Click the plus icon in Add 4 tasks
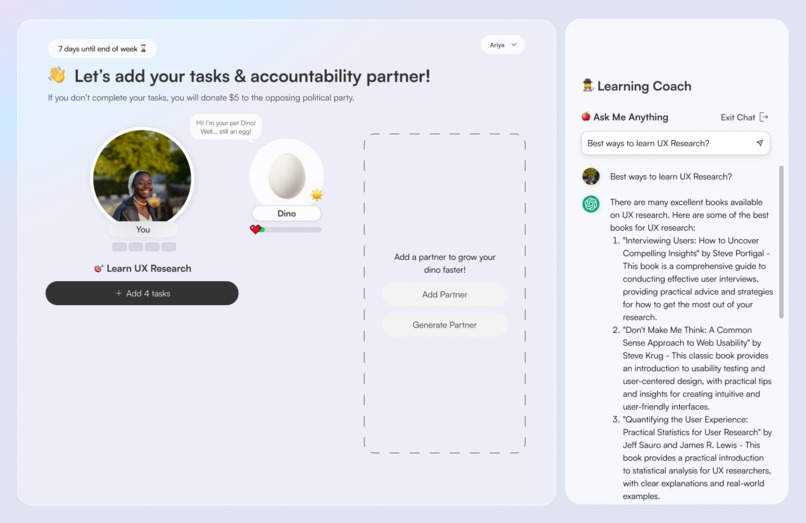The height and width of the screenshot is (523, 806). (x=119, y=293)
